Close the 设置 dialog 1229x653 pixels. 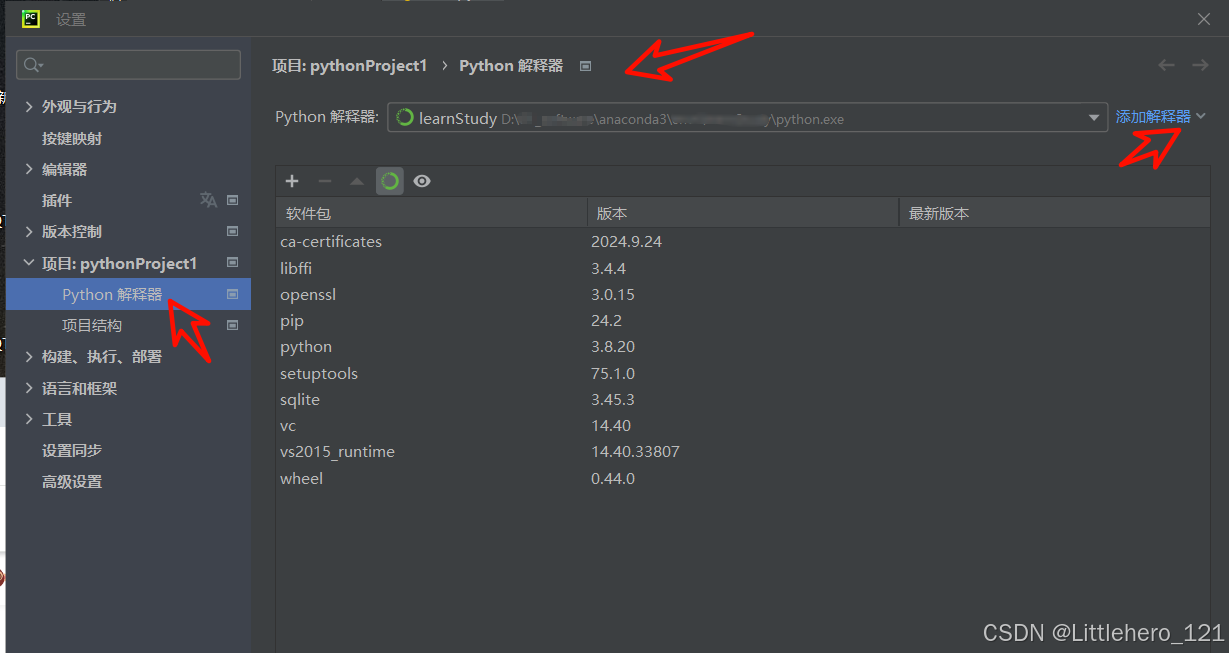point(1204,19)
